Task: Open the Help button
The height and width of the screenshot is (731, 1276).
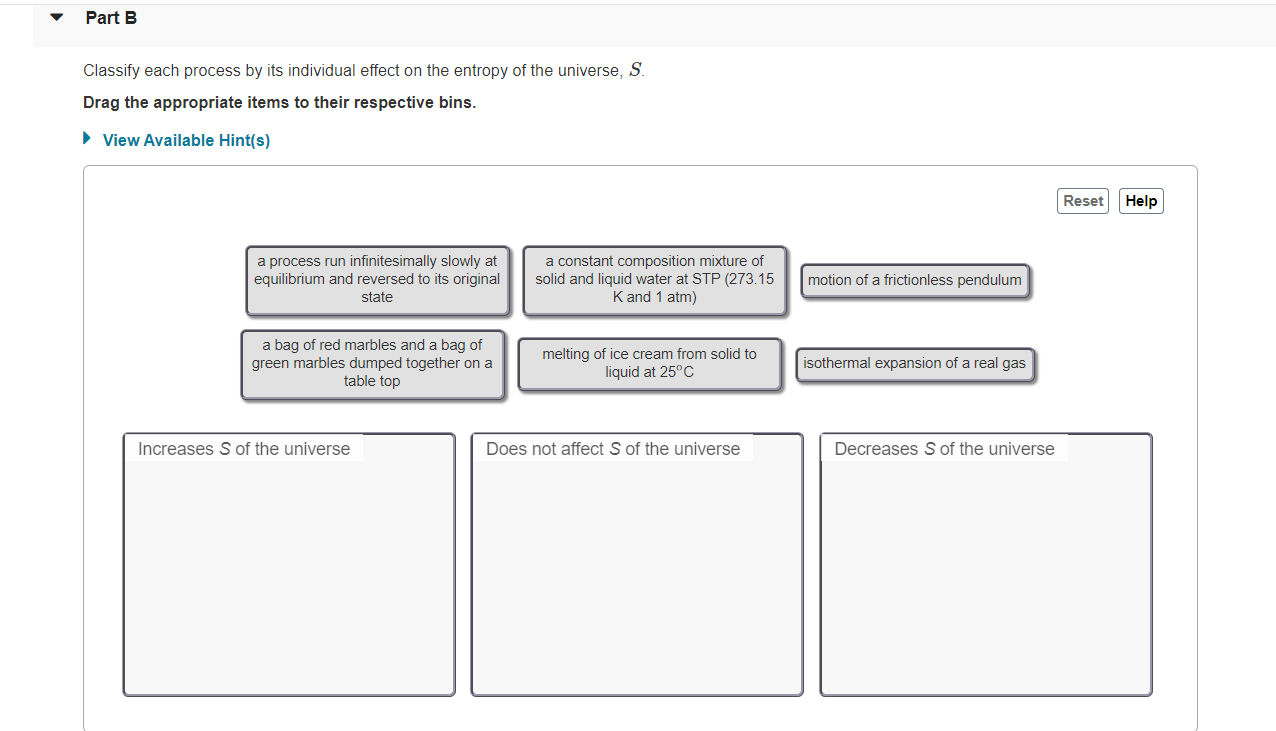Action: 1140,200
